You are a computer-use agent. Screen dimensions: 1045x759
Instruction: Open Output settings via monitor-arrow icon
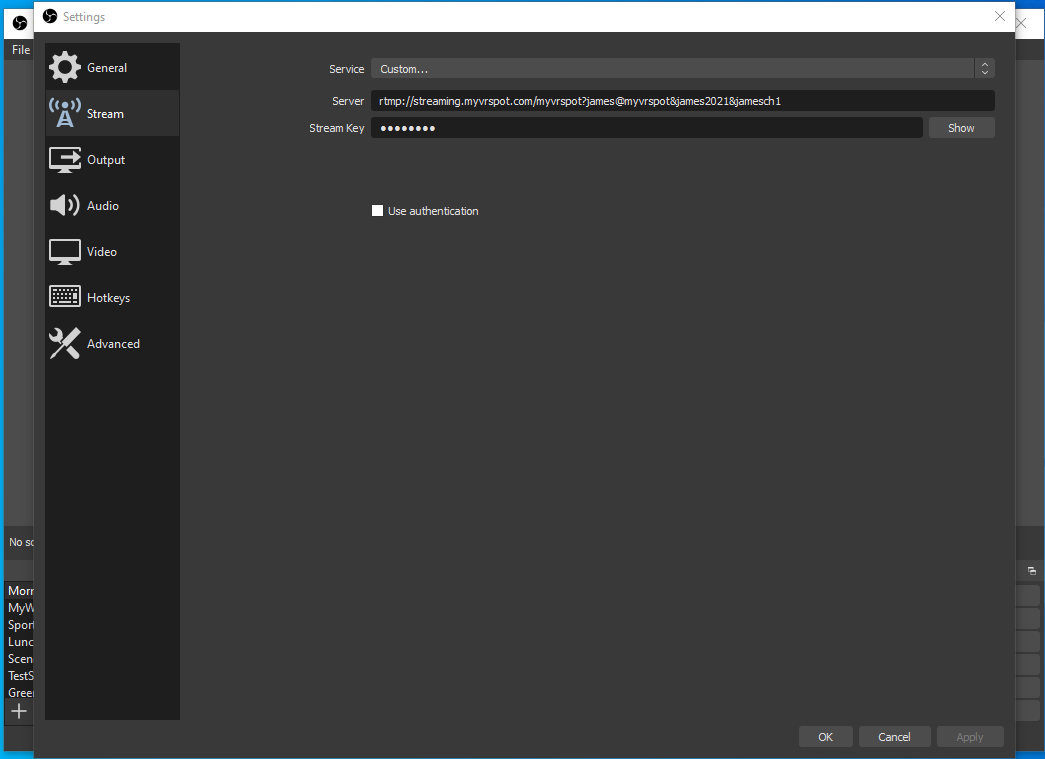65,160
